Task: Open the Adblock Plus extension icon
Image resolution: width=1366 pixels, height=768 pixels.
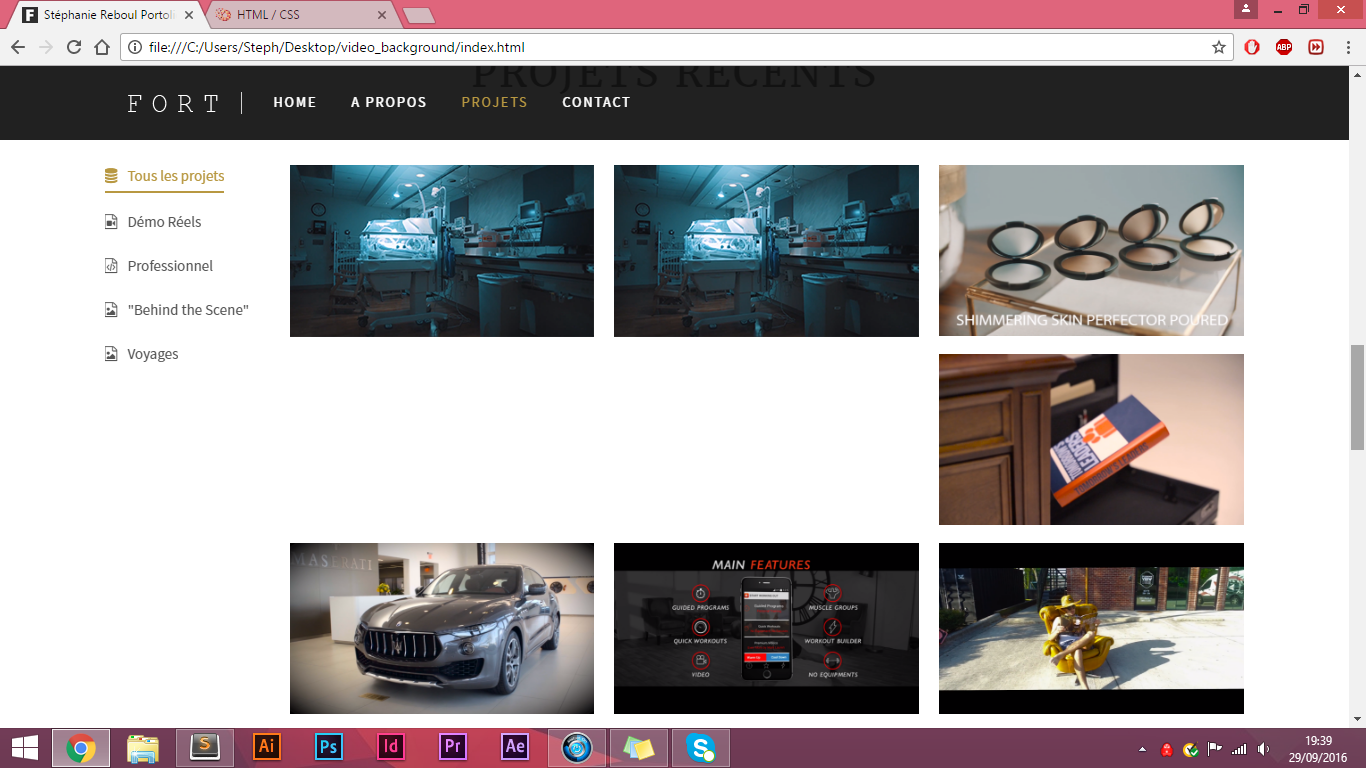Action: coord(1284,47)
